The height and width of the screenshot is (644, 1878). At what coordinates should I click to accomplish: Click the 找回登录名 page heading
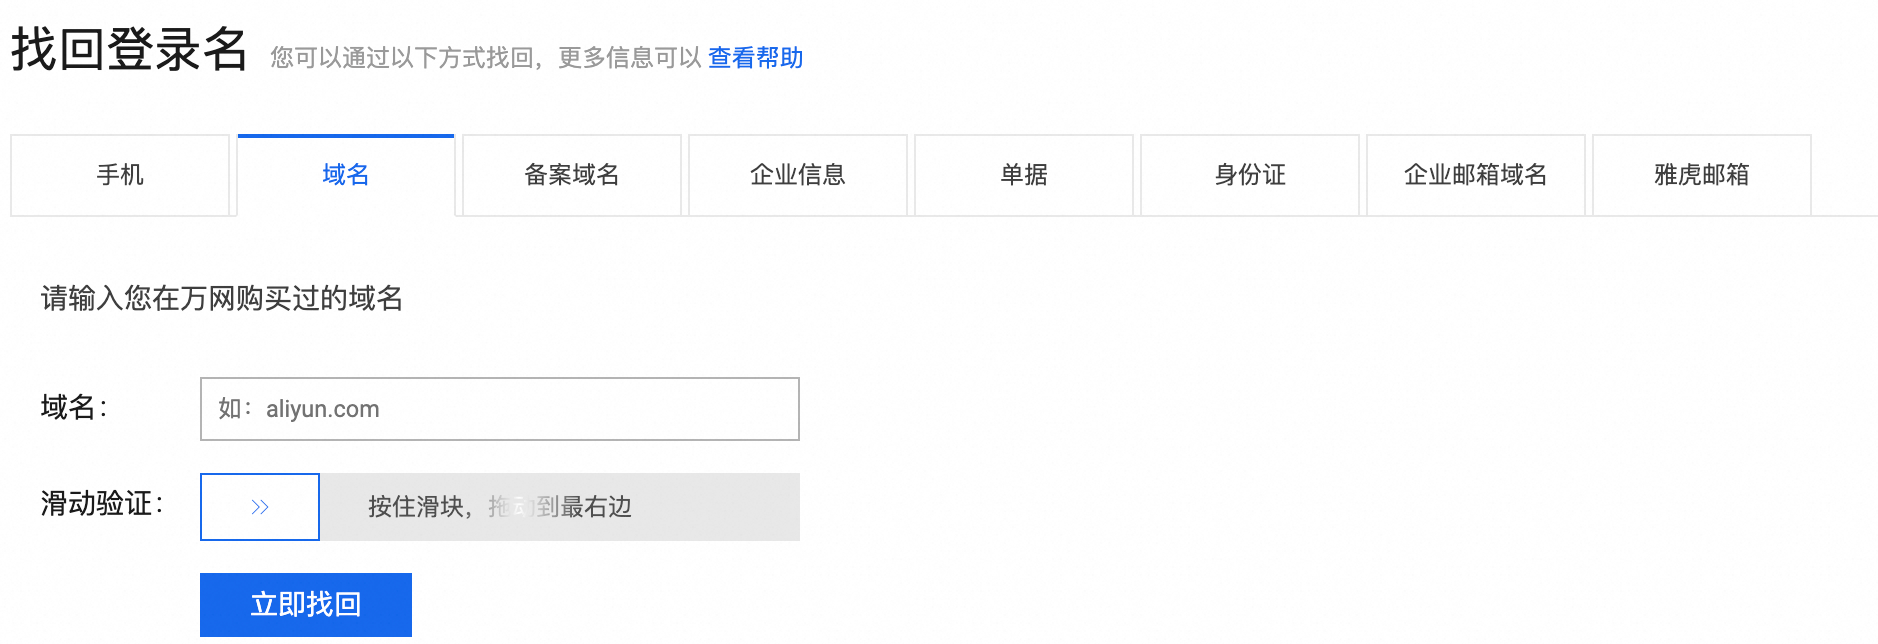point(129,49)
